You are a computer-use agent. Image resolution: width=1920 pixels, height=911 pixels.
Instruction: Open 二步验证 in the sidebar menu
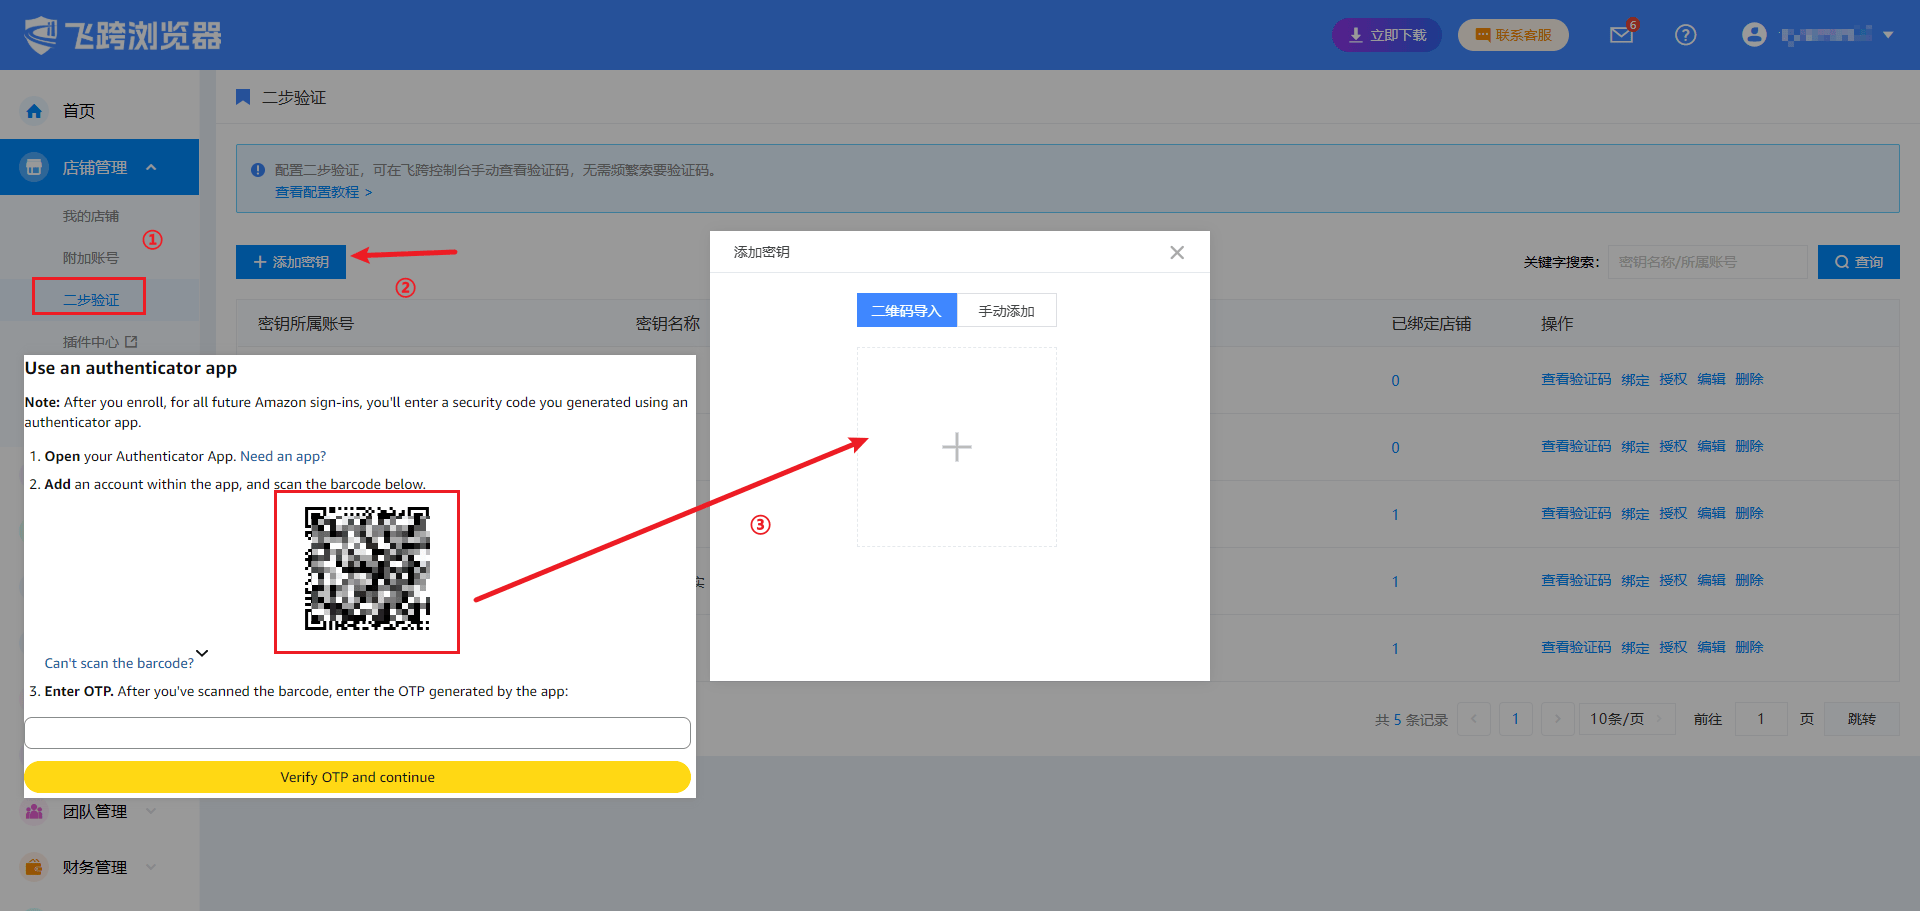(90, 299)
